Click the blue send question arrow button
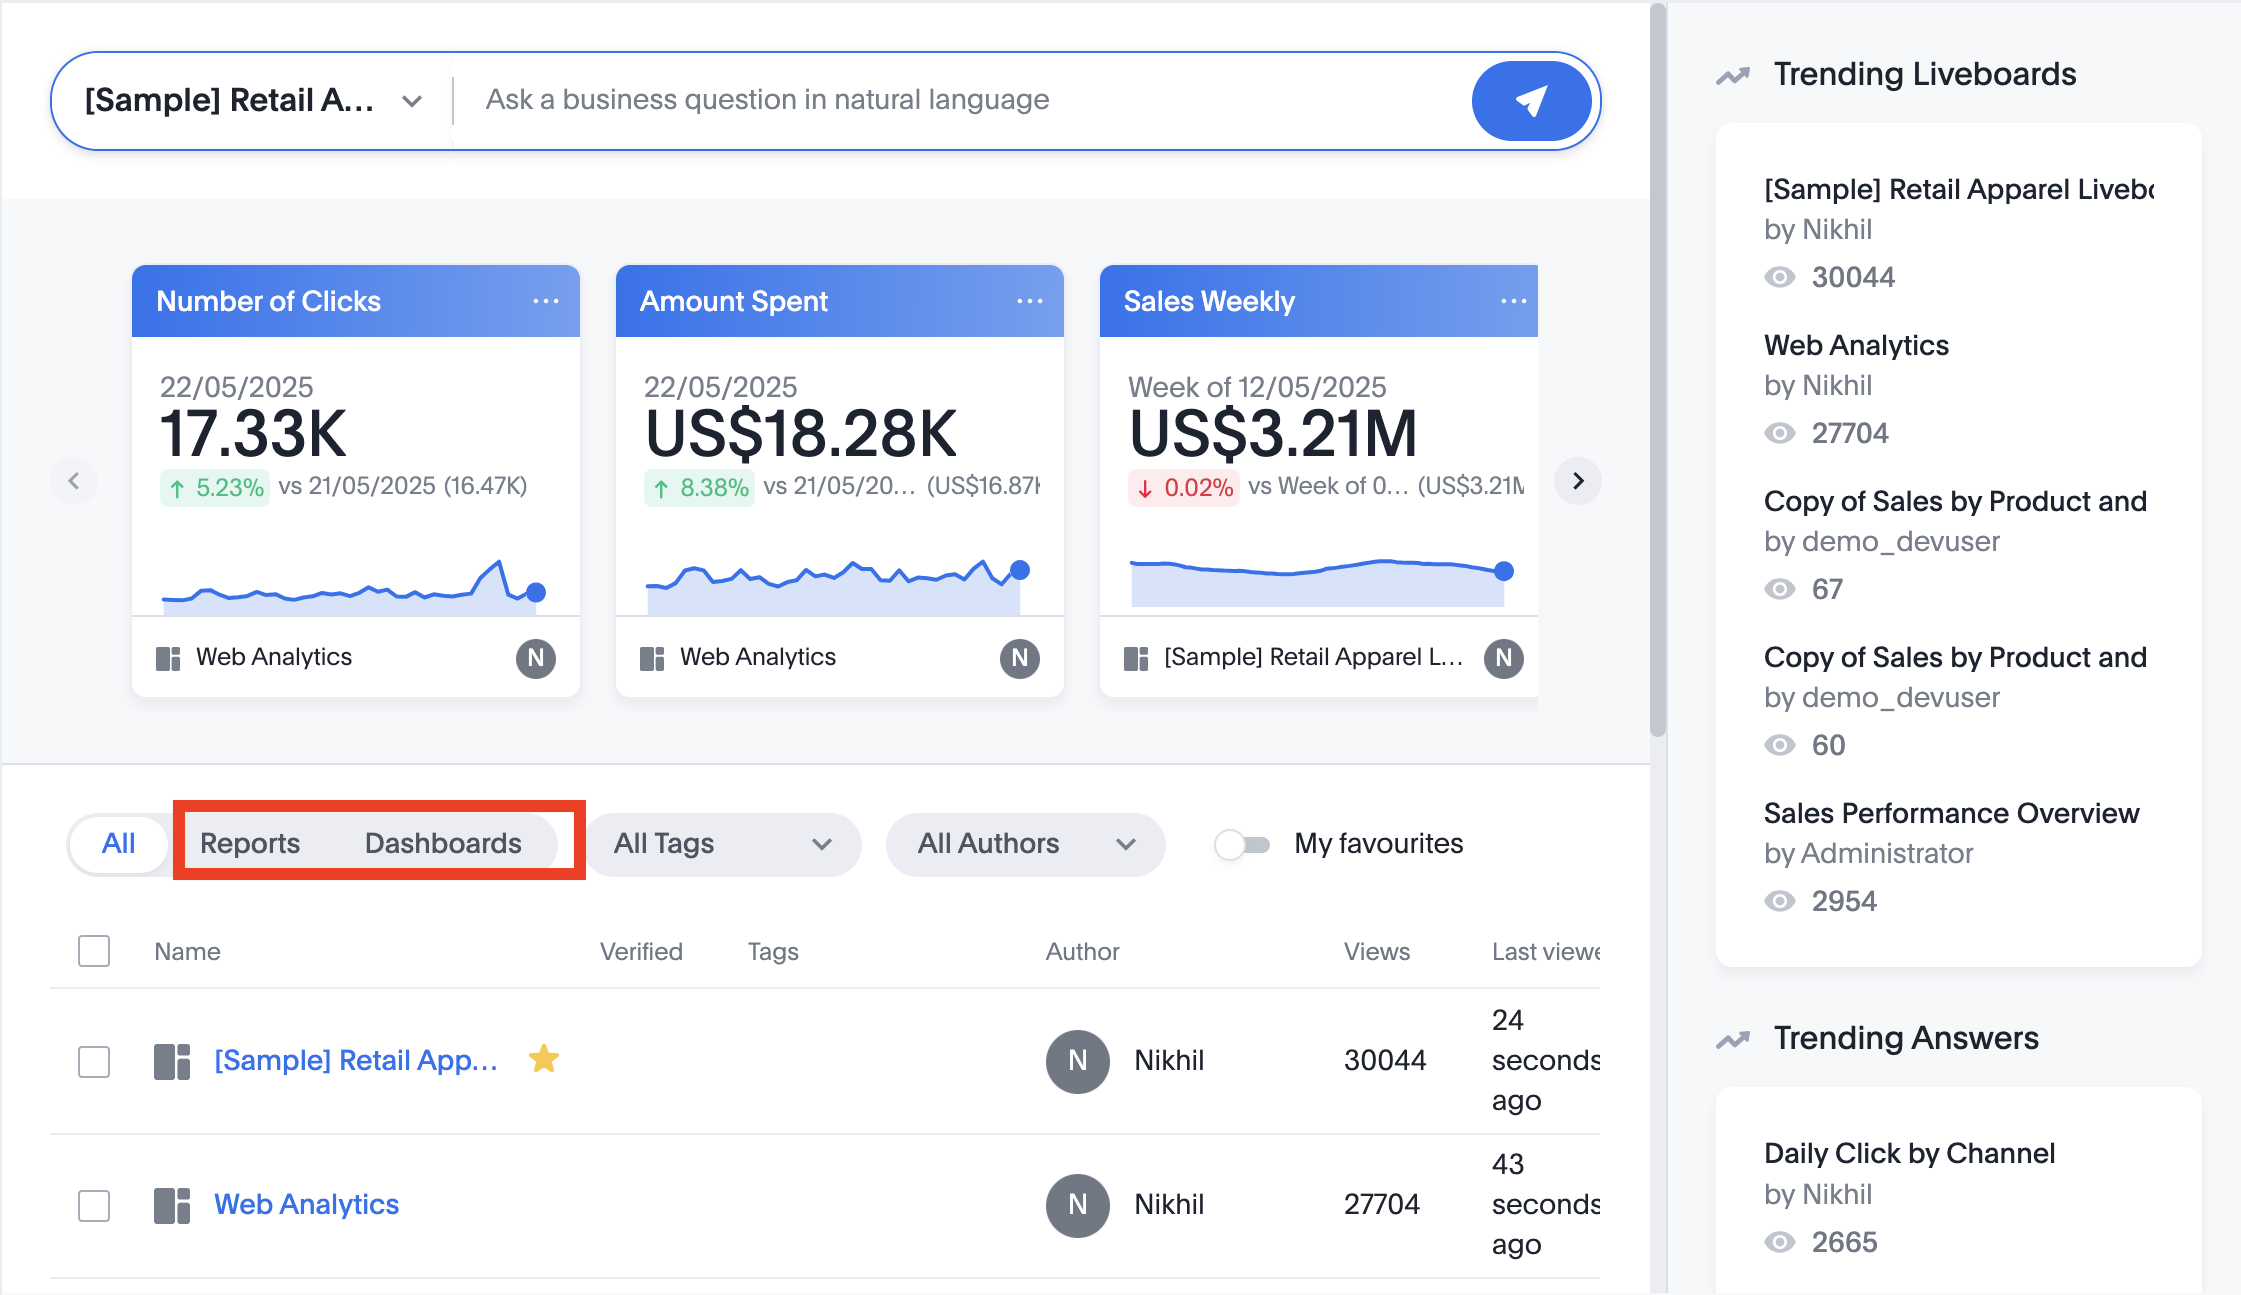 click(1530, 101)
